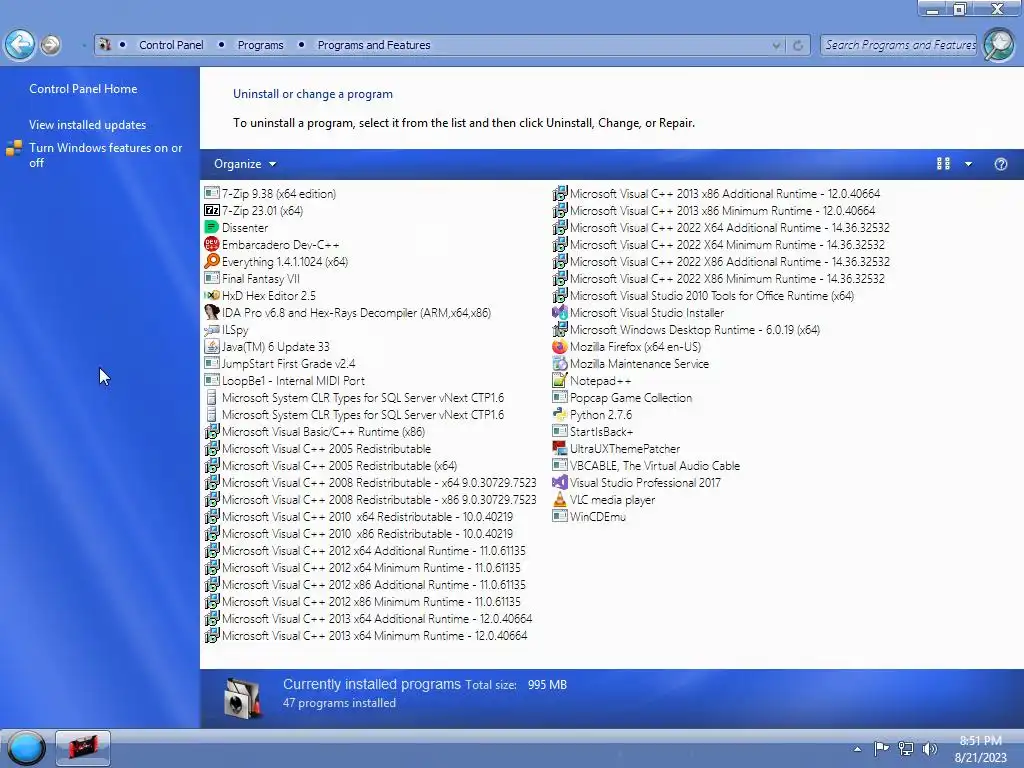The width and height of the screenshot is (1024, 768).
Task: Expand the view options dropdown arrow
Action: (968, 164)
